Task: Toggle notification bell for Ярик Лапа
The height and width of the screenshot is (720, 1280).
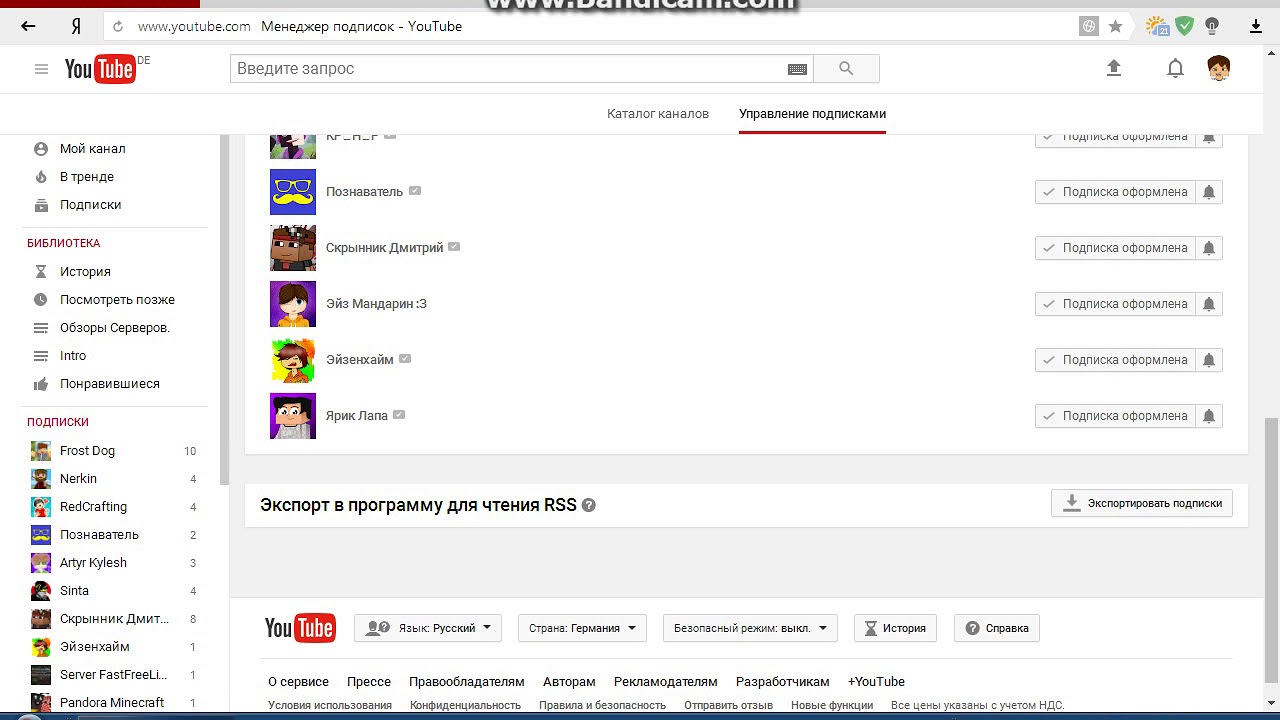Action: coord(1209,416)
